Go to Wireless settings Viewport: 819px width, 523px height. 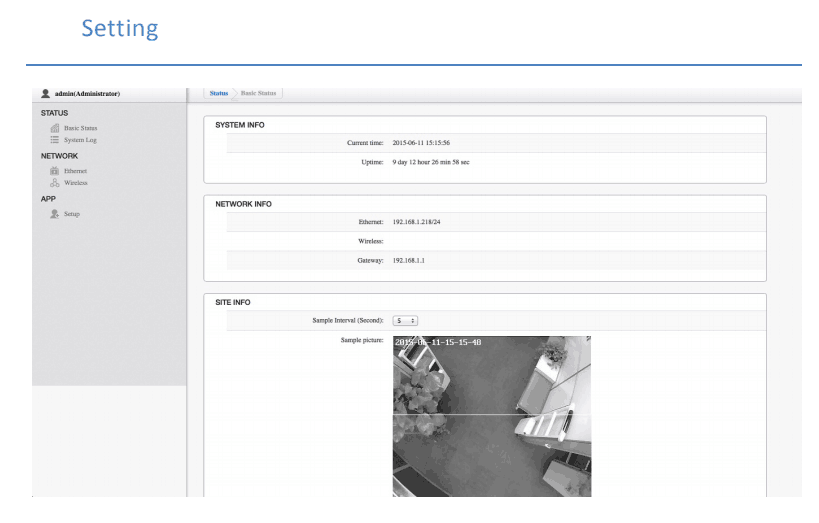[76, 183]
